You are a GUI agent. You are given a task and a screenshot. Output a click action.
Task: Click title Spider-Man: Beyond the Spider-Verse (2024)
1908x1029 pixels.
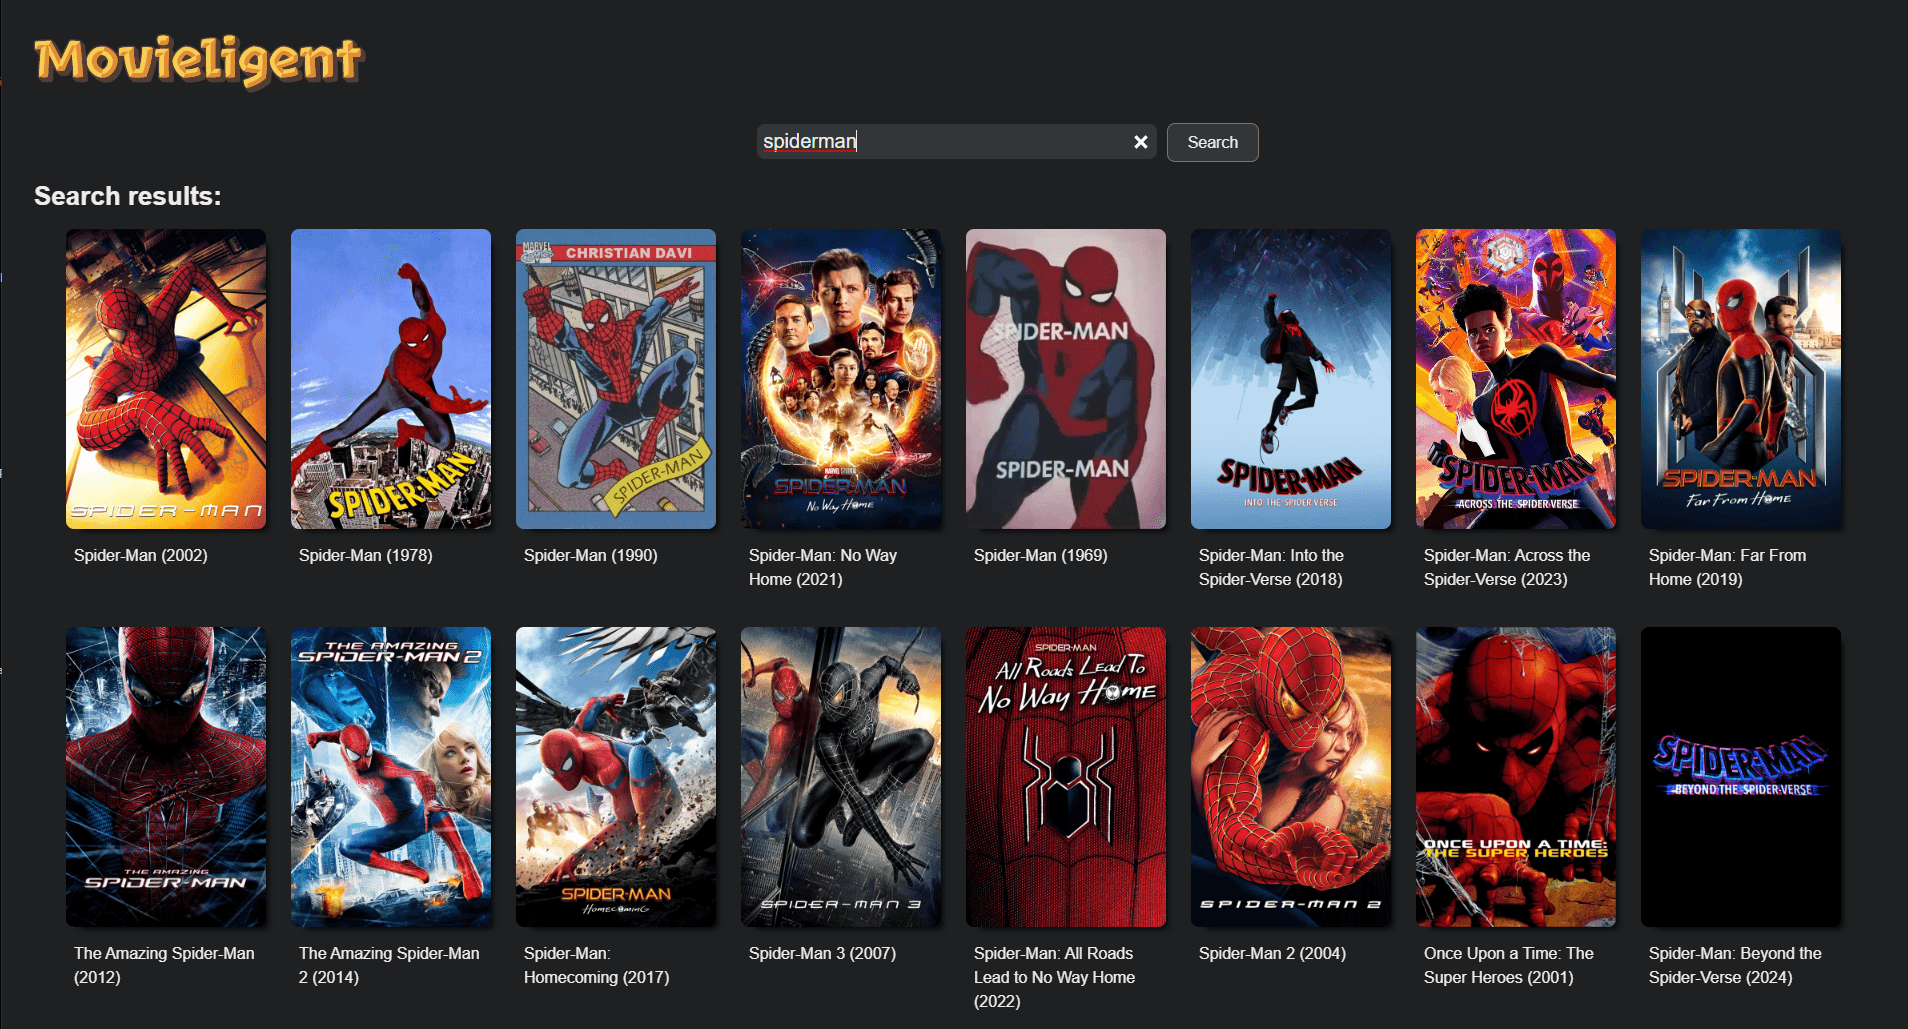[1735, 965]
